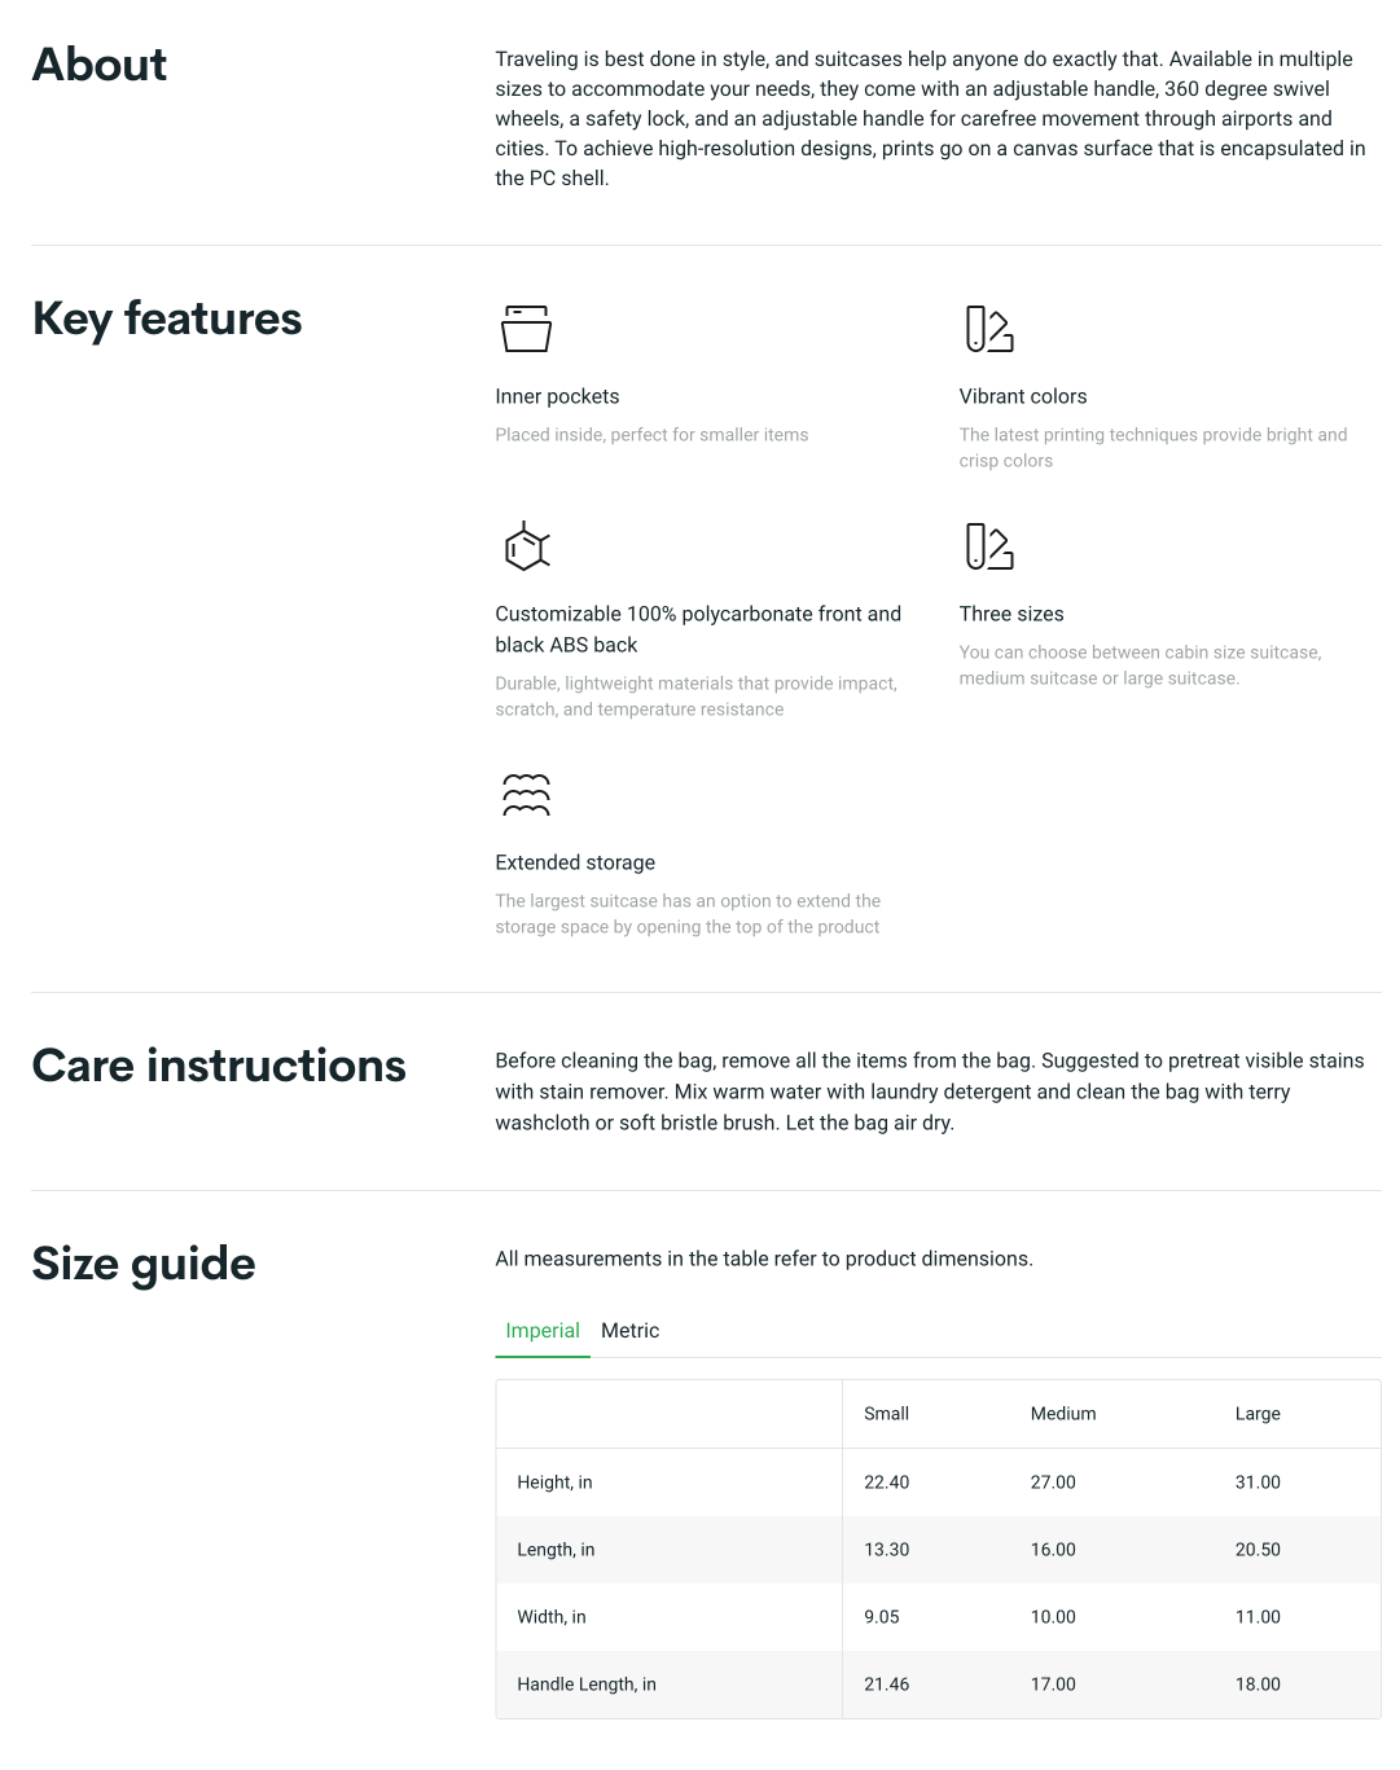Screen dimensions: 1400x1770
Task: Click the Height, in row label
Action: tap(554, 1482)
